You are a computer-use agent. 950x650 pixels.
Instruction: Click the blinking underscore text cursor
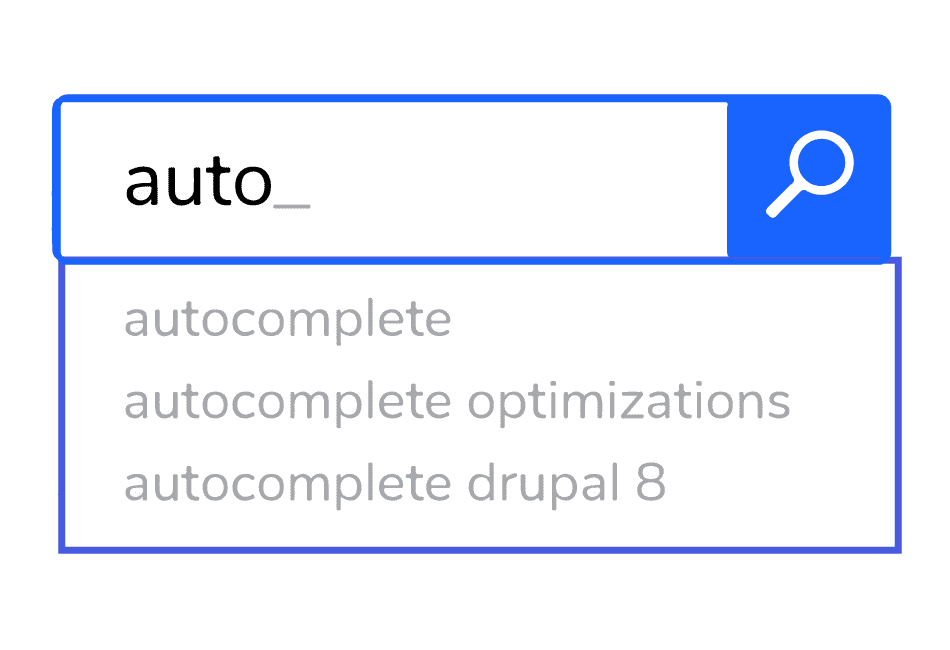[x=292, y=207]
